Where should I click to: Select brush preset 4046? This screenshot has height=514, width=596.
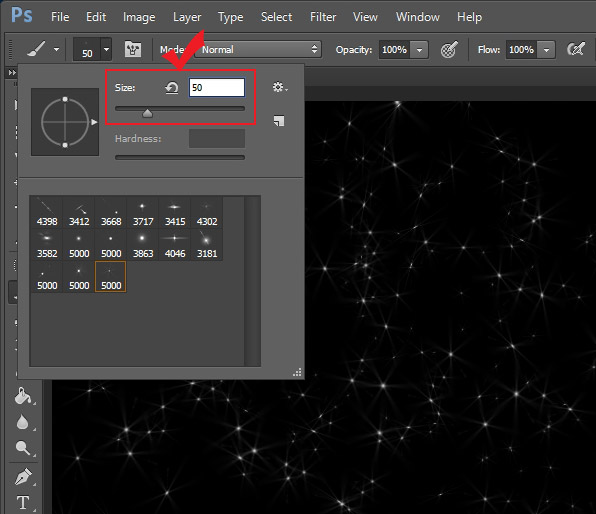[x=174, y=244]
